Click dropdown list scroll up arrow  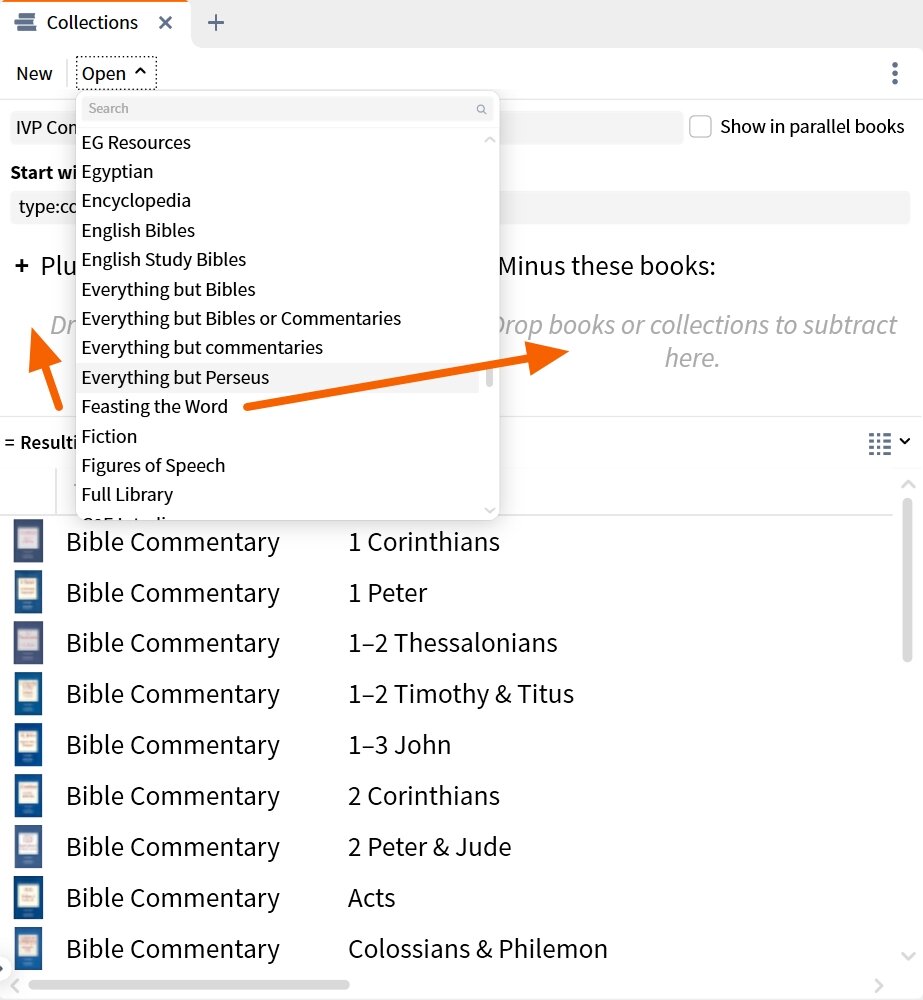(490, 139)
